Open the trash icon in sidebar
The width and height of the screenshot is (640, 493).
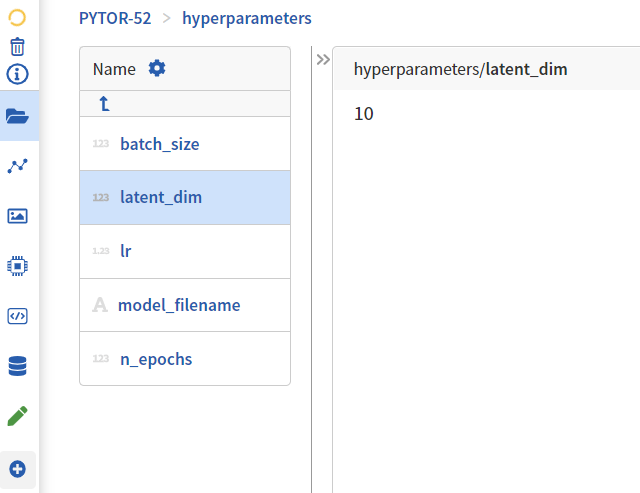click(17, 47)
